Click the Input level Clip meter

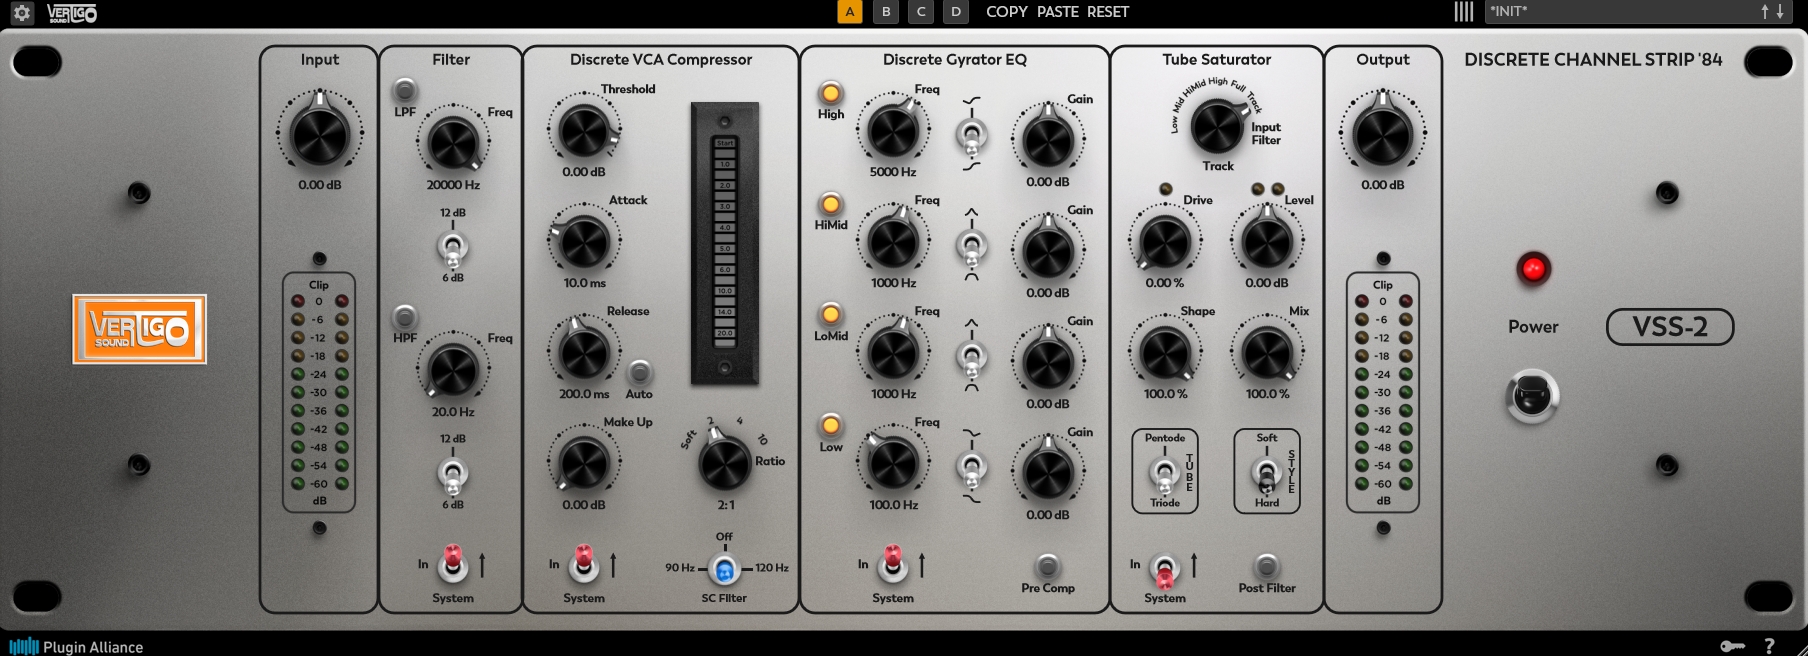pyautogui.click(x=319, y=392)
